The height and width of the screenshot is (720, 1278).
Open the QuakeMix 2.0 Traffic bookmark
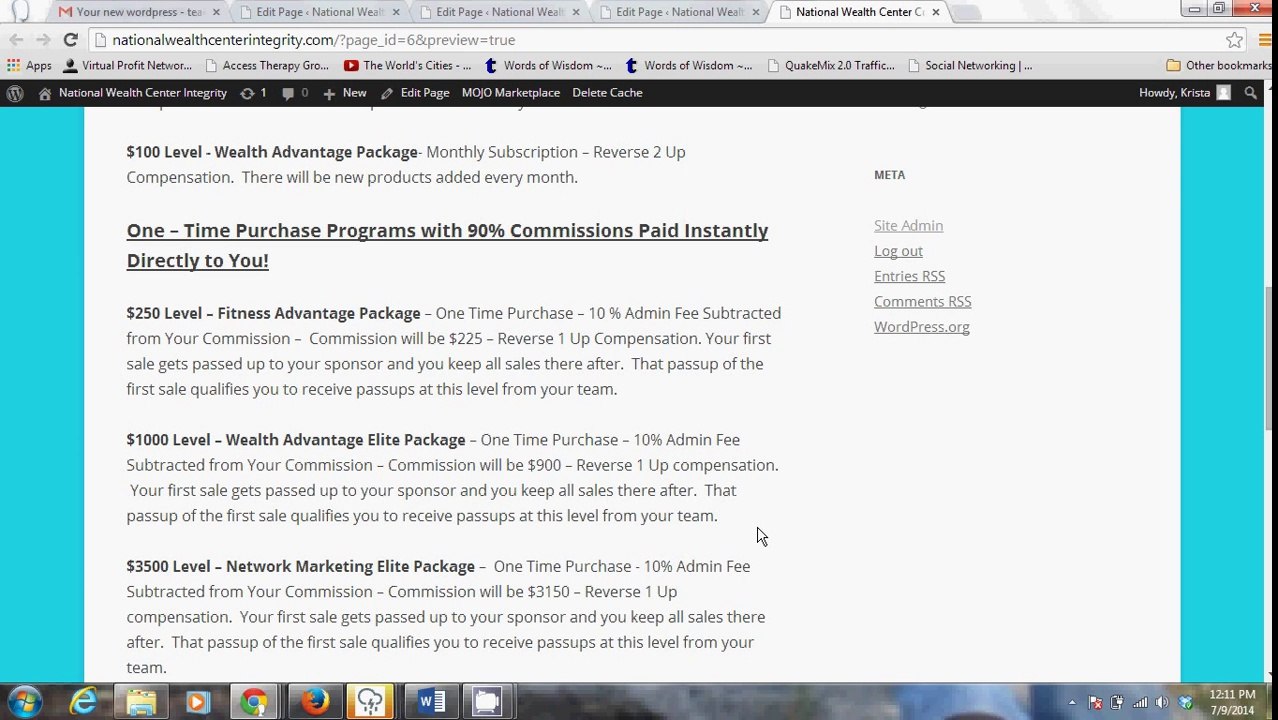830,66
